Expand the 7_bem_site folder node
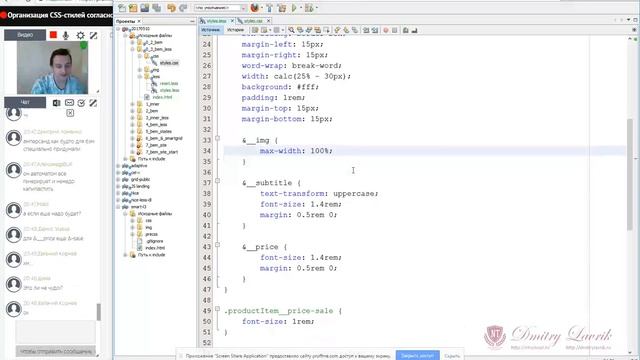 coord(133,145)
